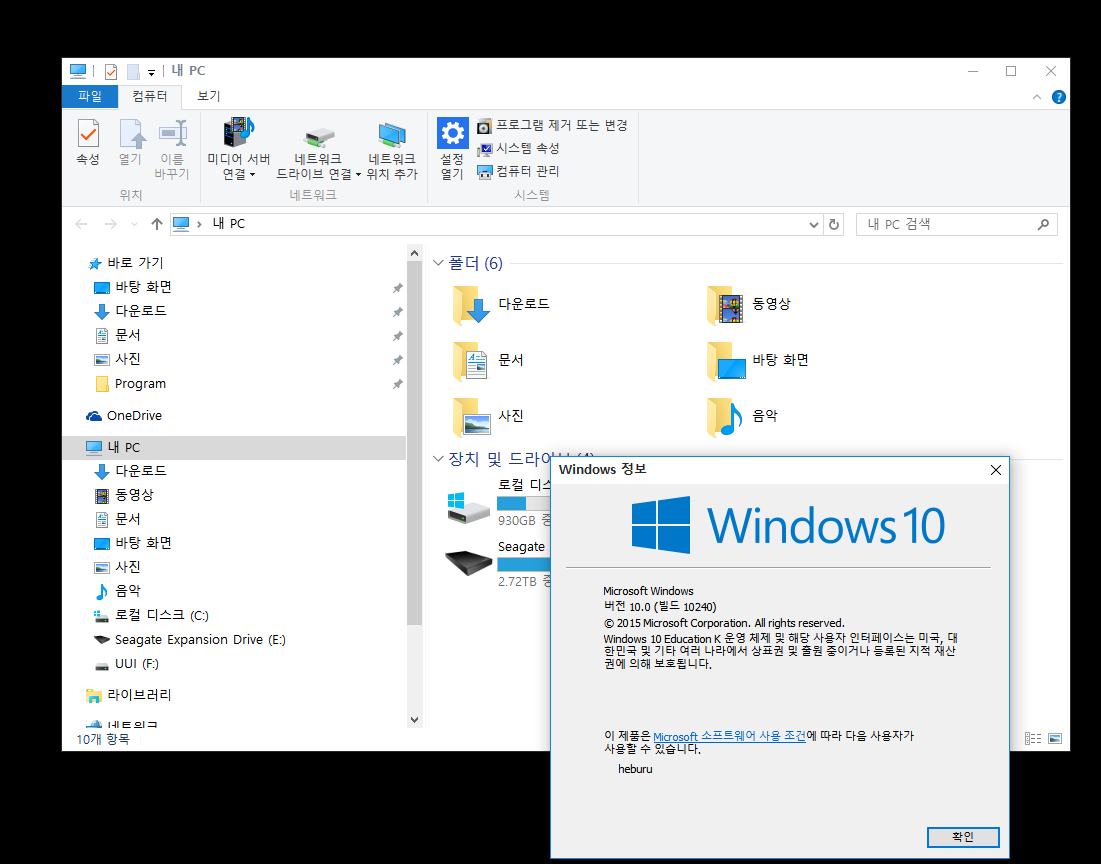Select 내 PC in navigation pane
1101x864 pixels.
click(235, 447)
